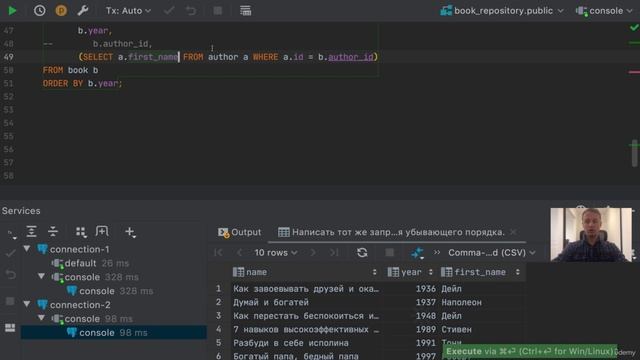Click the year cell 1936

click(426, 289)
